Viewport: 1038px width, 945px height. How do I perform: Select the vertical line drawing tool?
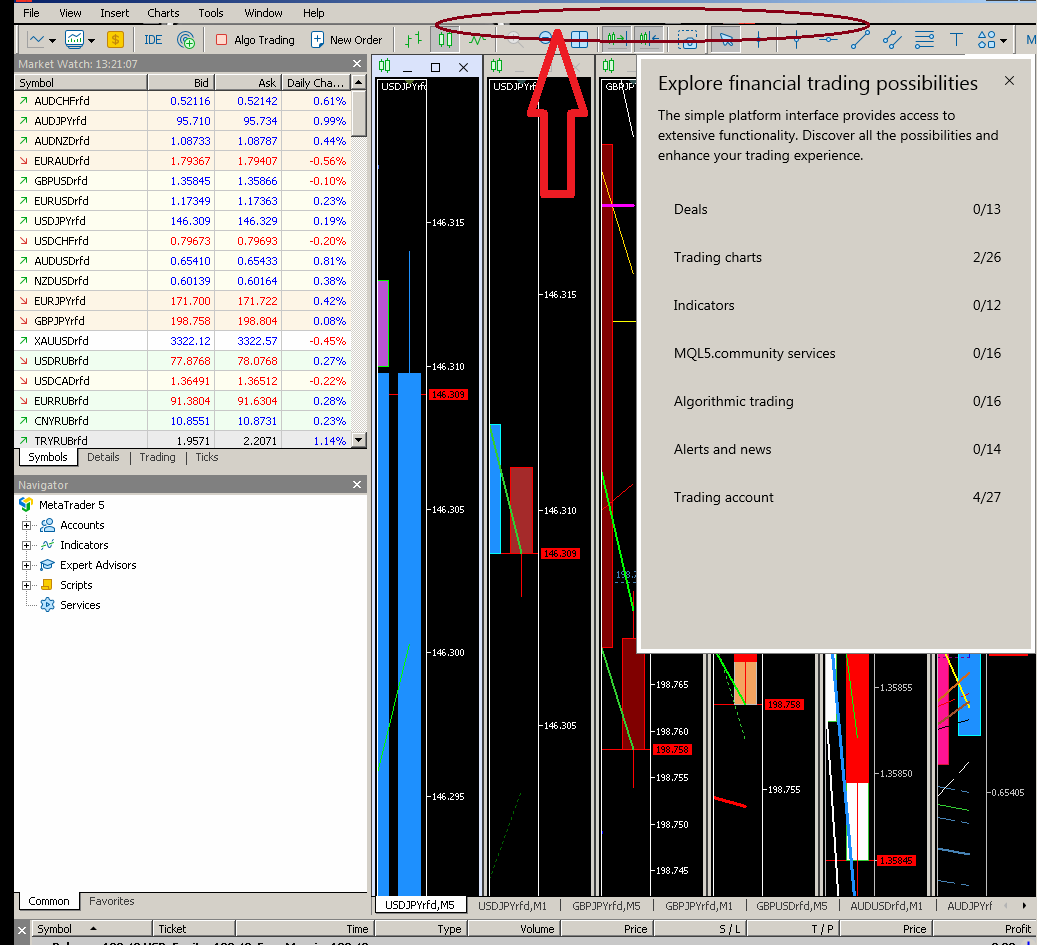click(x=796, y=40)
